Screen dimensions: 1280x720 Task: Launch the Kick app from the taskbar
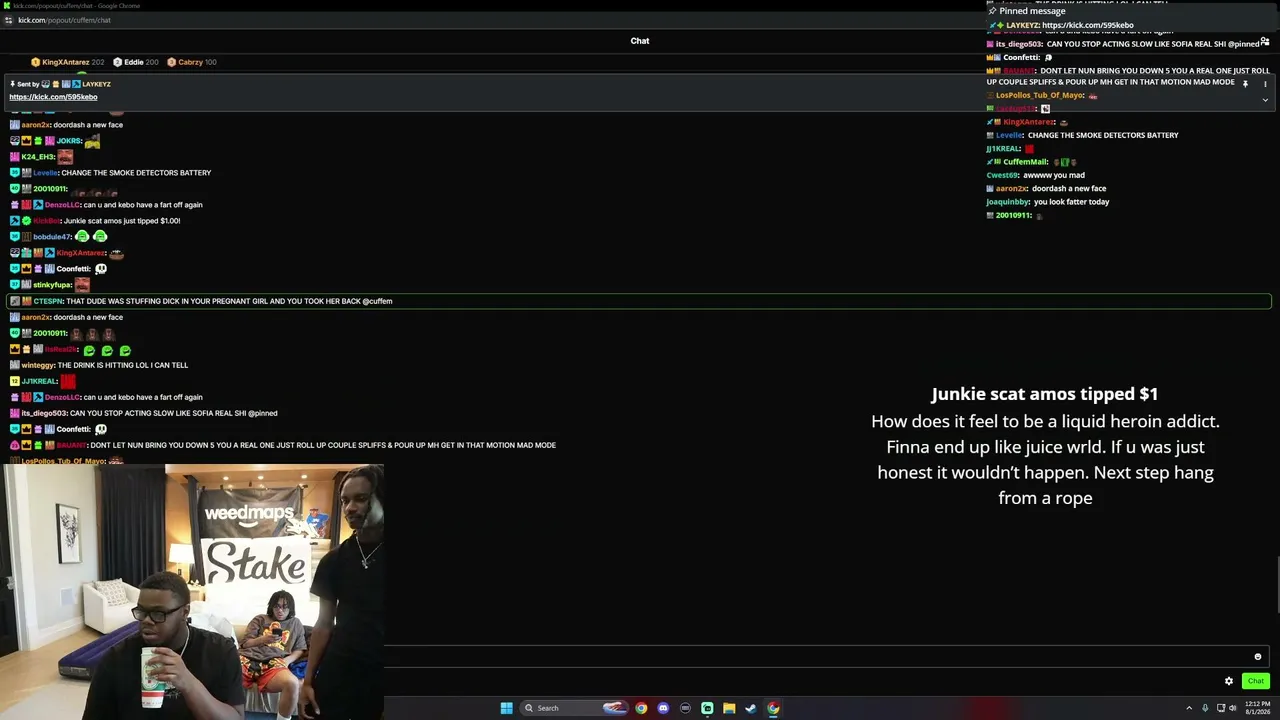pos(707,708)
